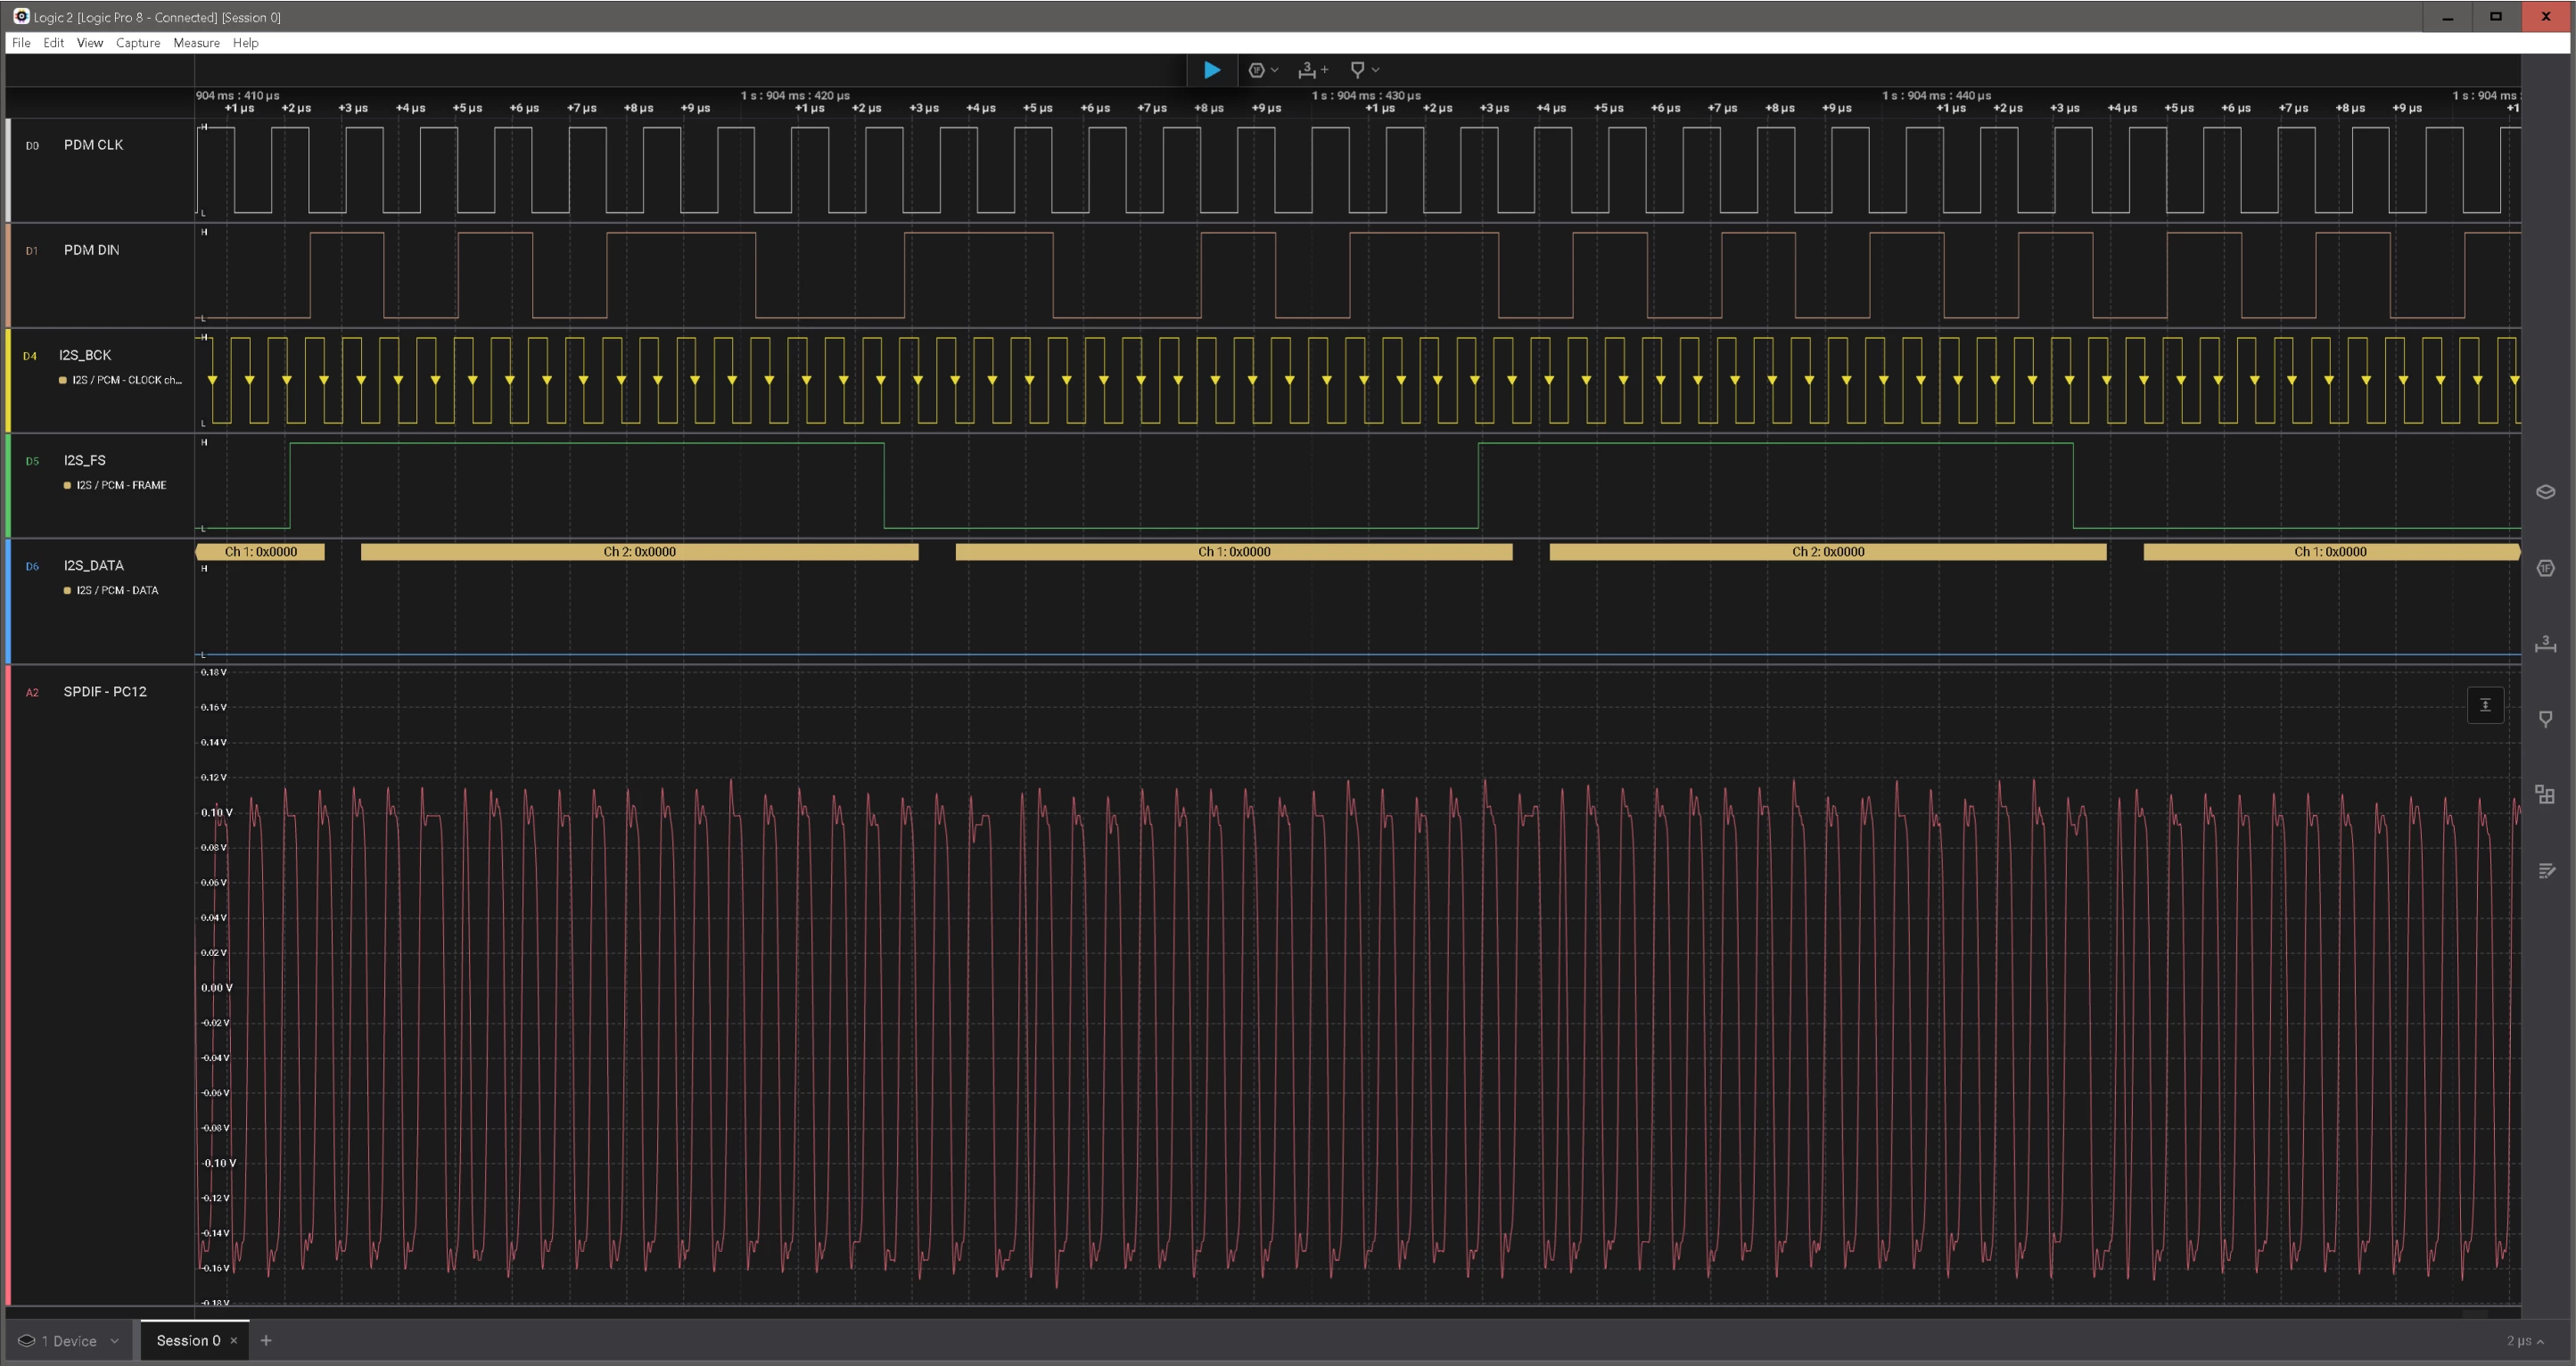
Task: Expand the 1 Device dropdown
Action: point(69,1341)
